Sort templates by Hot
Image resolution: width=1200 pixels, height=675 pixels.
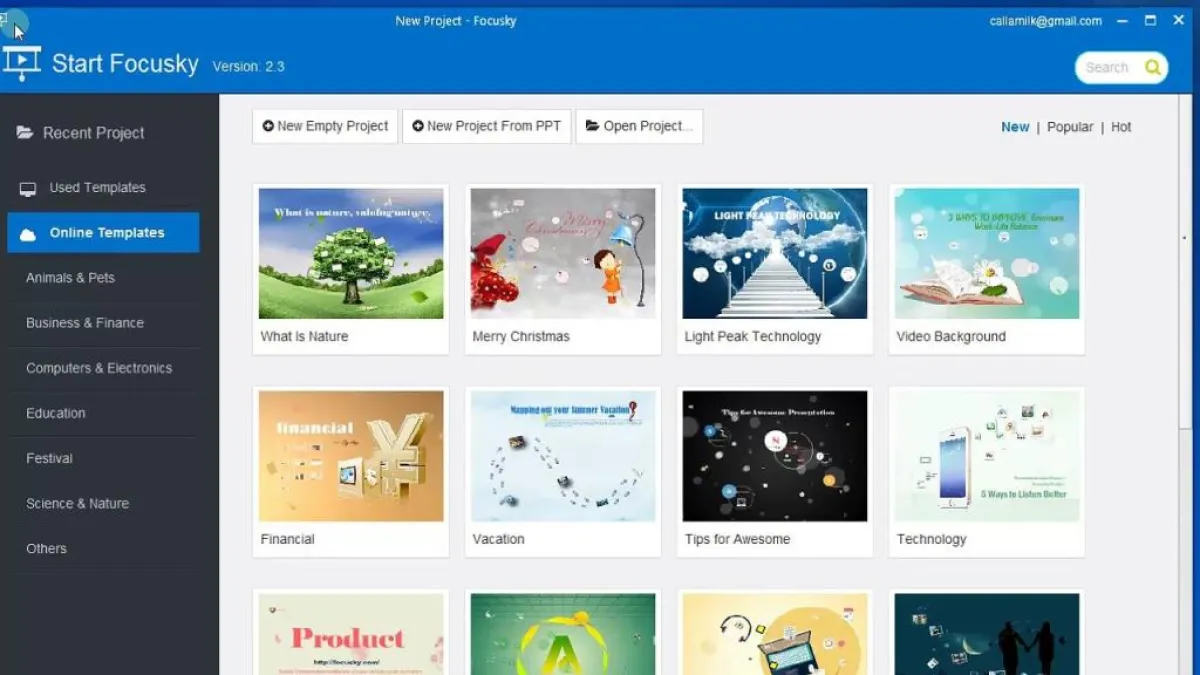pos(1121,127)
